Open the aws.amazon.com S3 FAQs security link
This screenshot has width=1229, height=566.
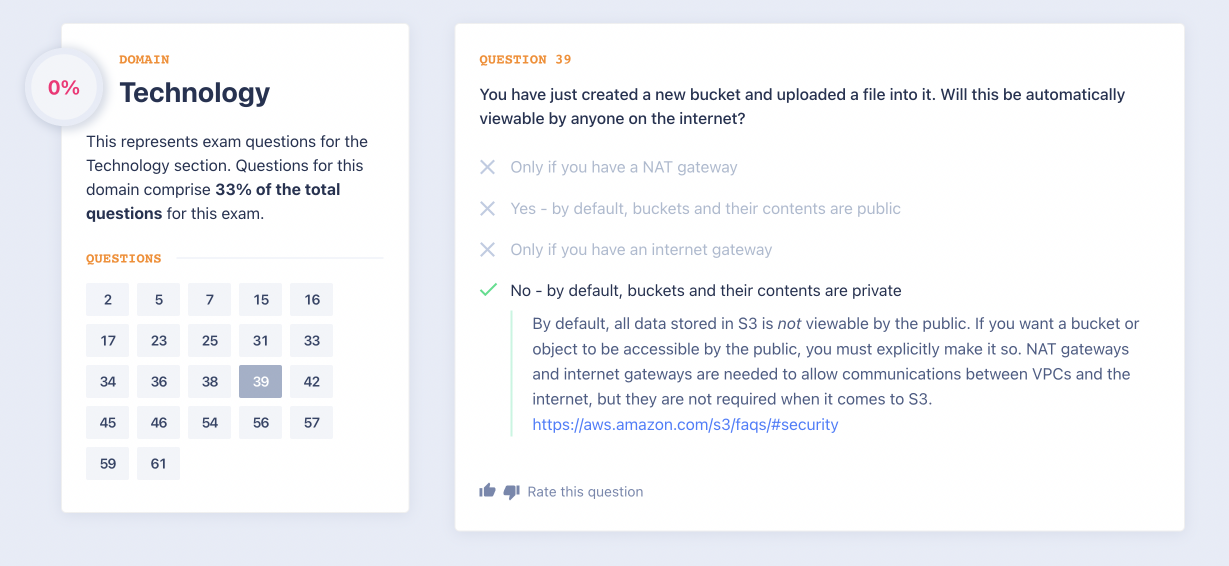[x=685, y=424]
